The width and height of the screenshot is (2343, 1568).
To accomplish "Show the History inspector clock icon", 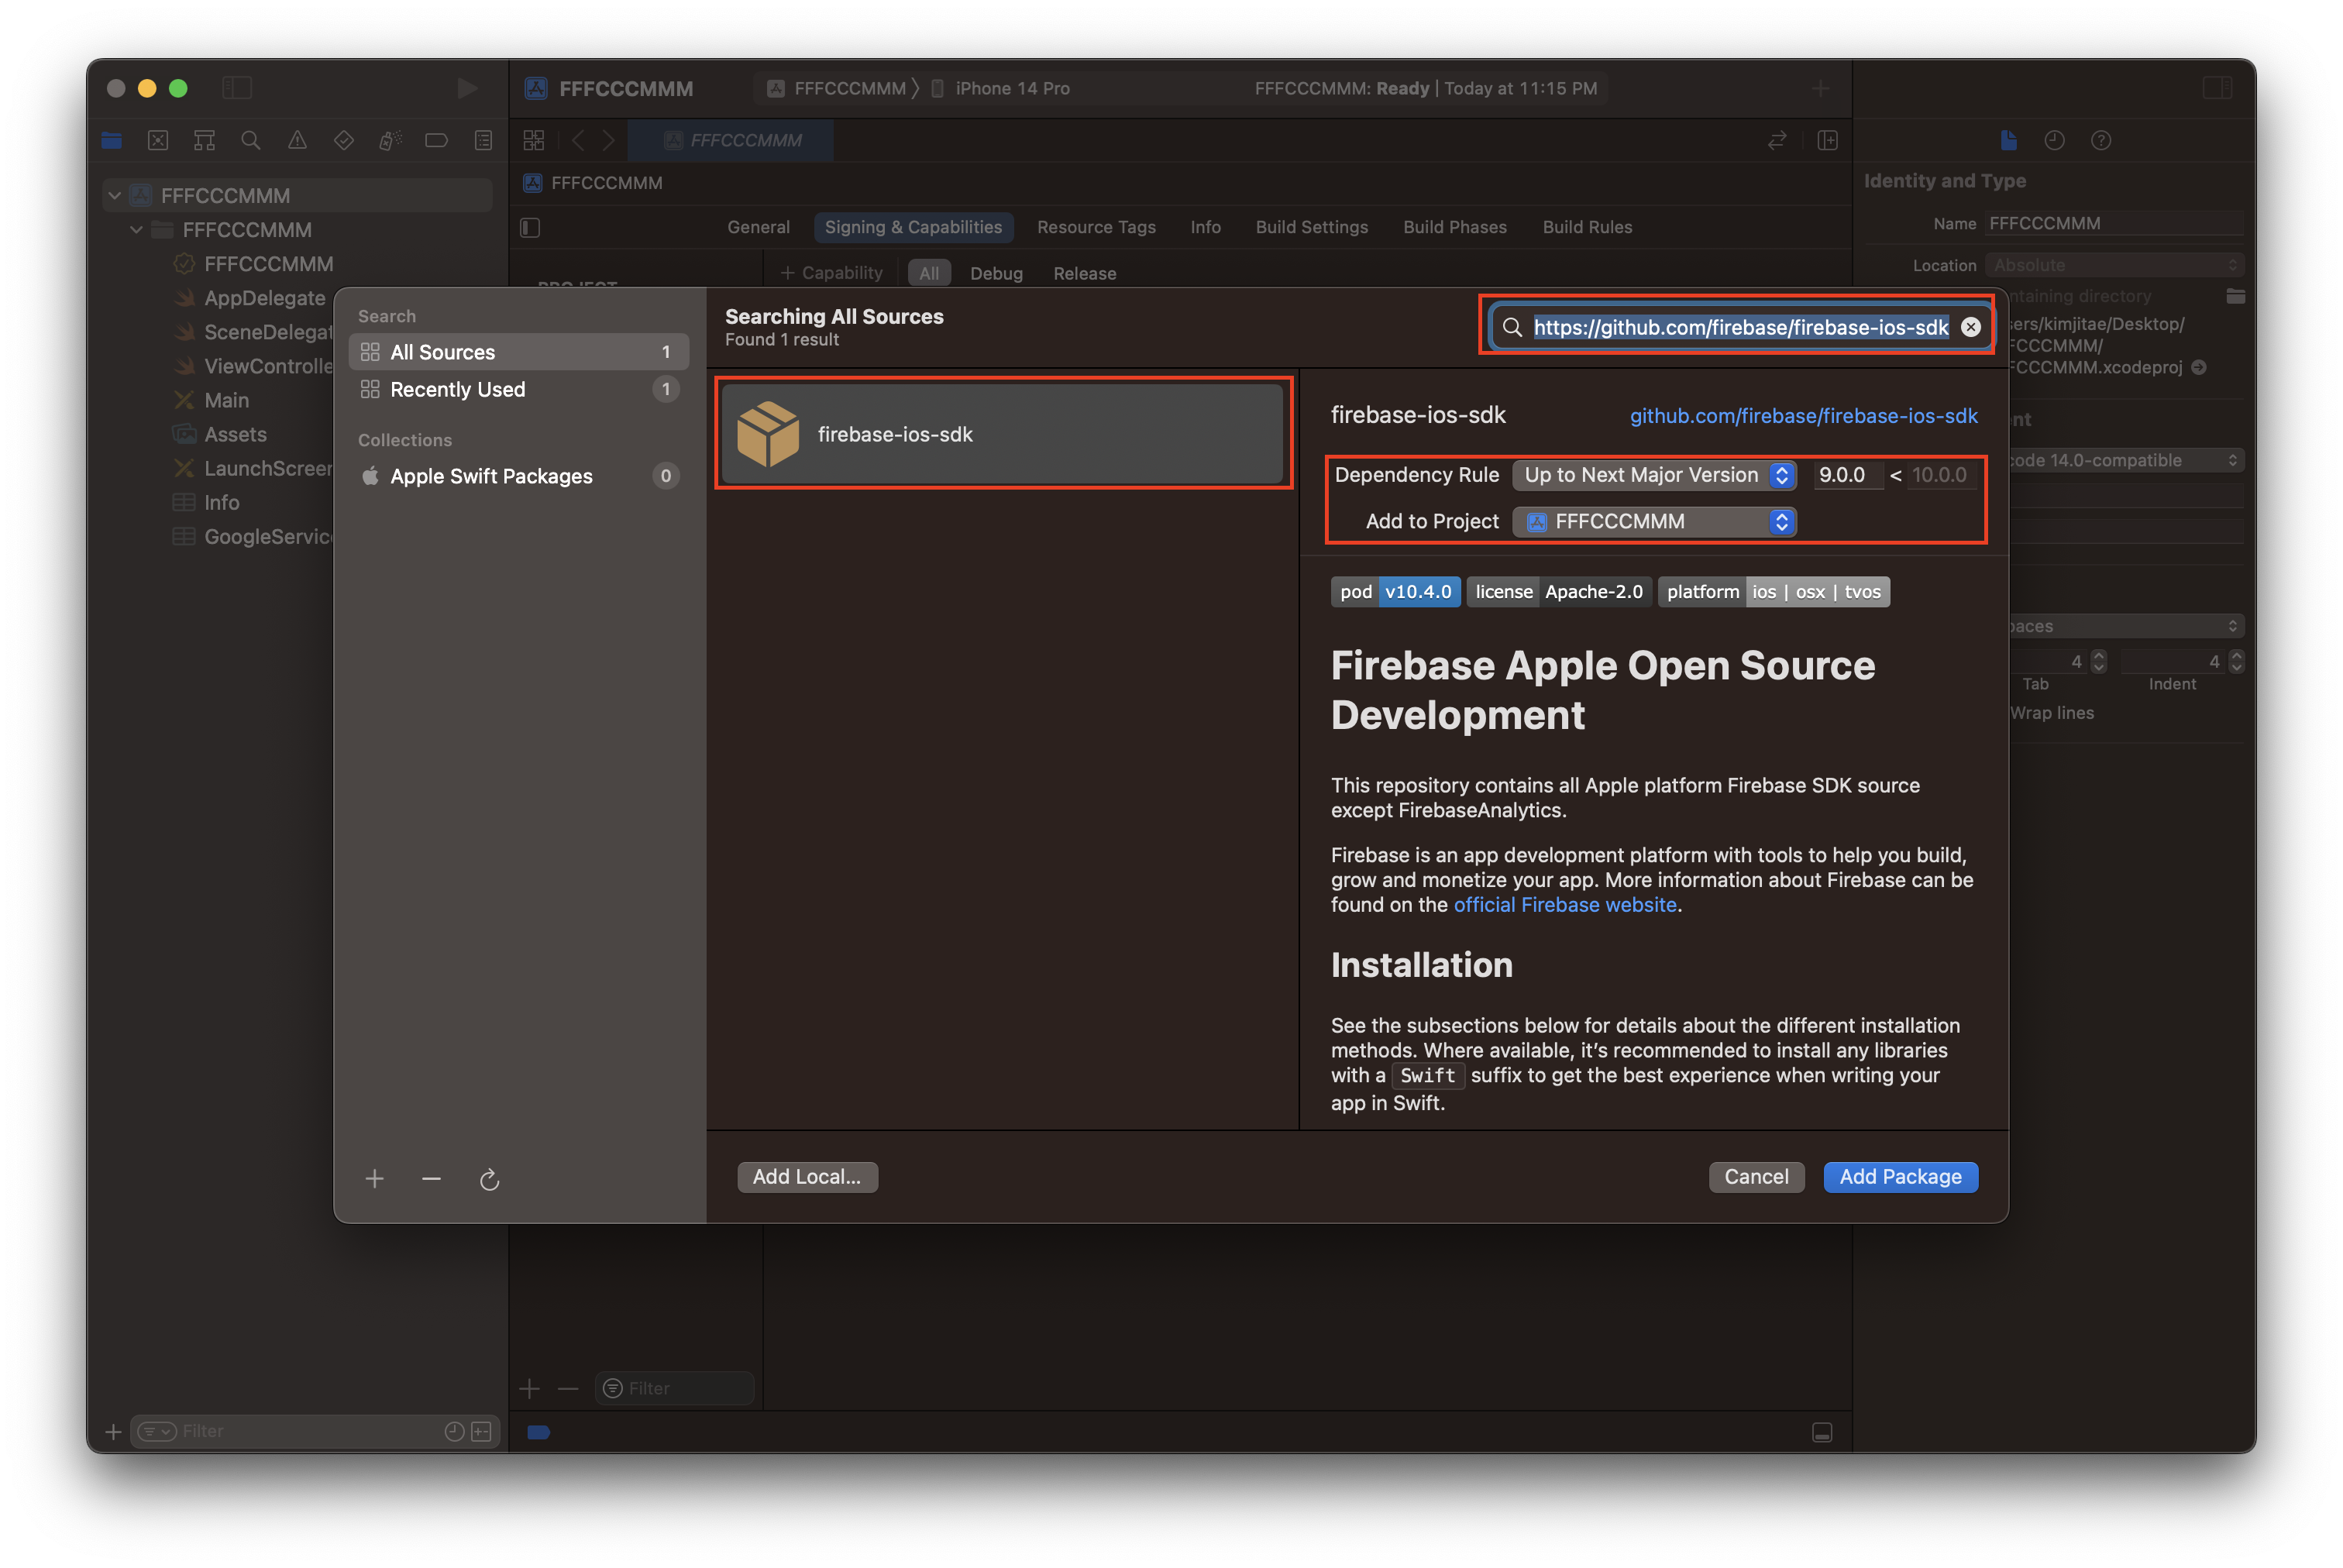I will (2055, 140).
